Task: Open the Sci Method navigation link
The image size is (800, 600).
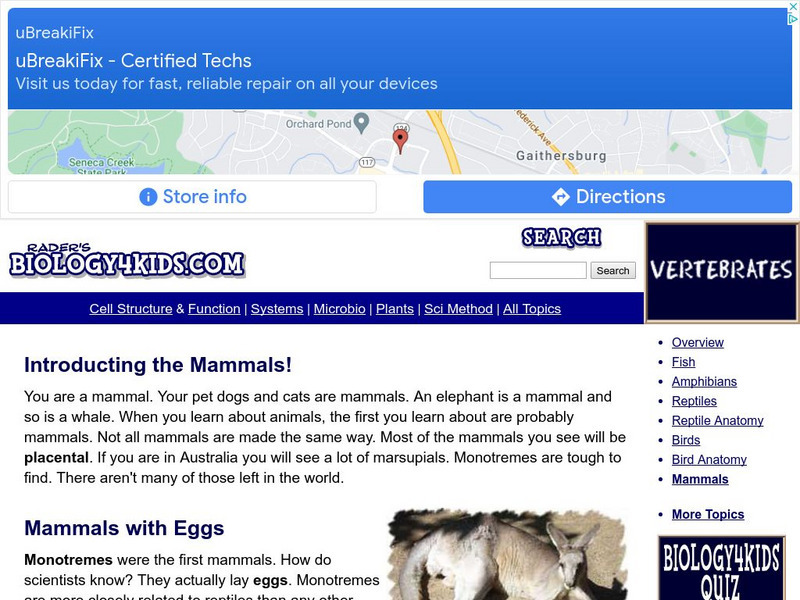Action: [458, 309]
